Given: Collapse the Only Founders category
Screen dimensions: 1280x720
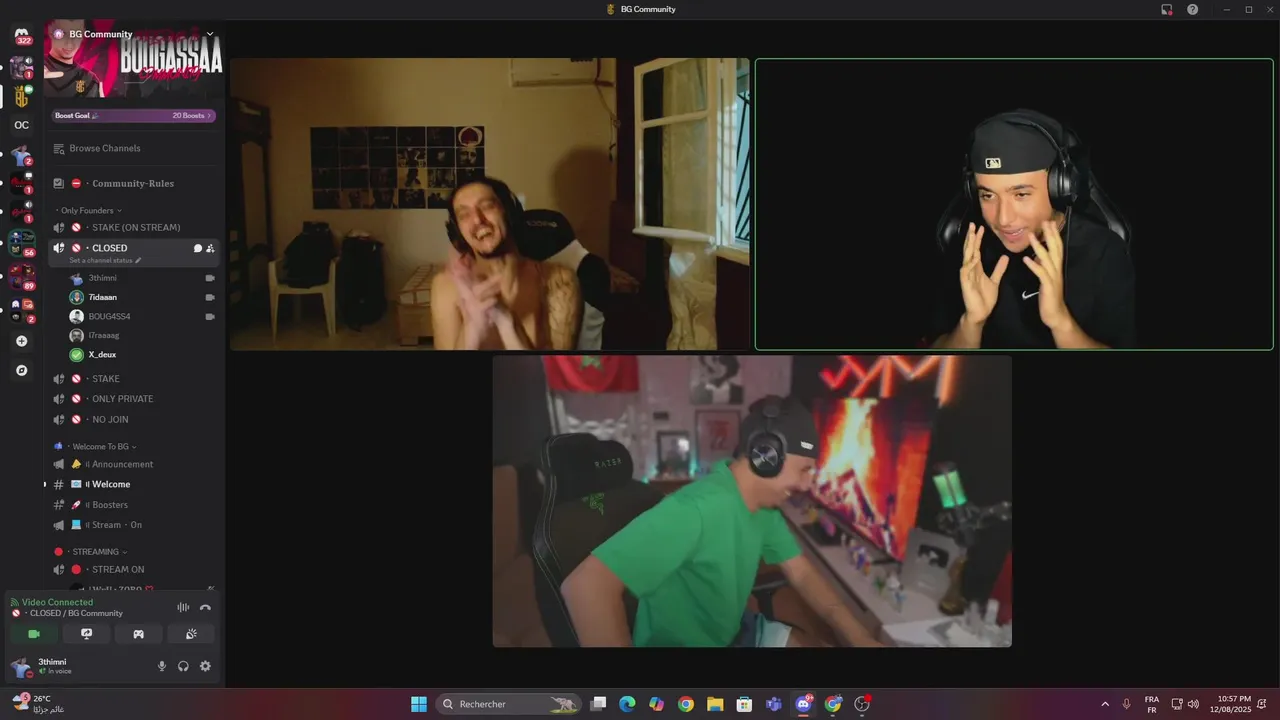Looking at the screenshot, I should (90, 211).
